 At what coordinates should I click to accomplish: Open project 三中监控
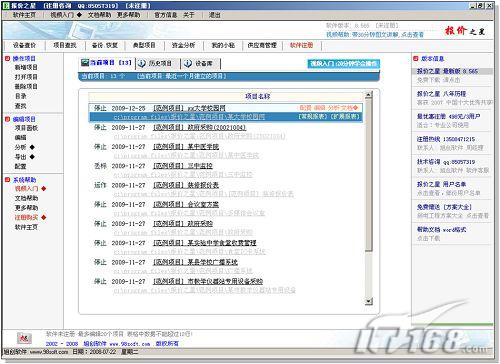pyautogui.click(x=183, y=166)
